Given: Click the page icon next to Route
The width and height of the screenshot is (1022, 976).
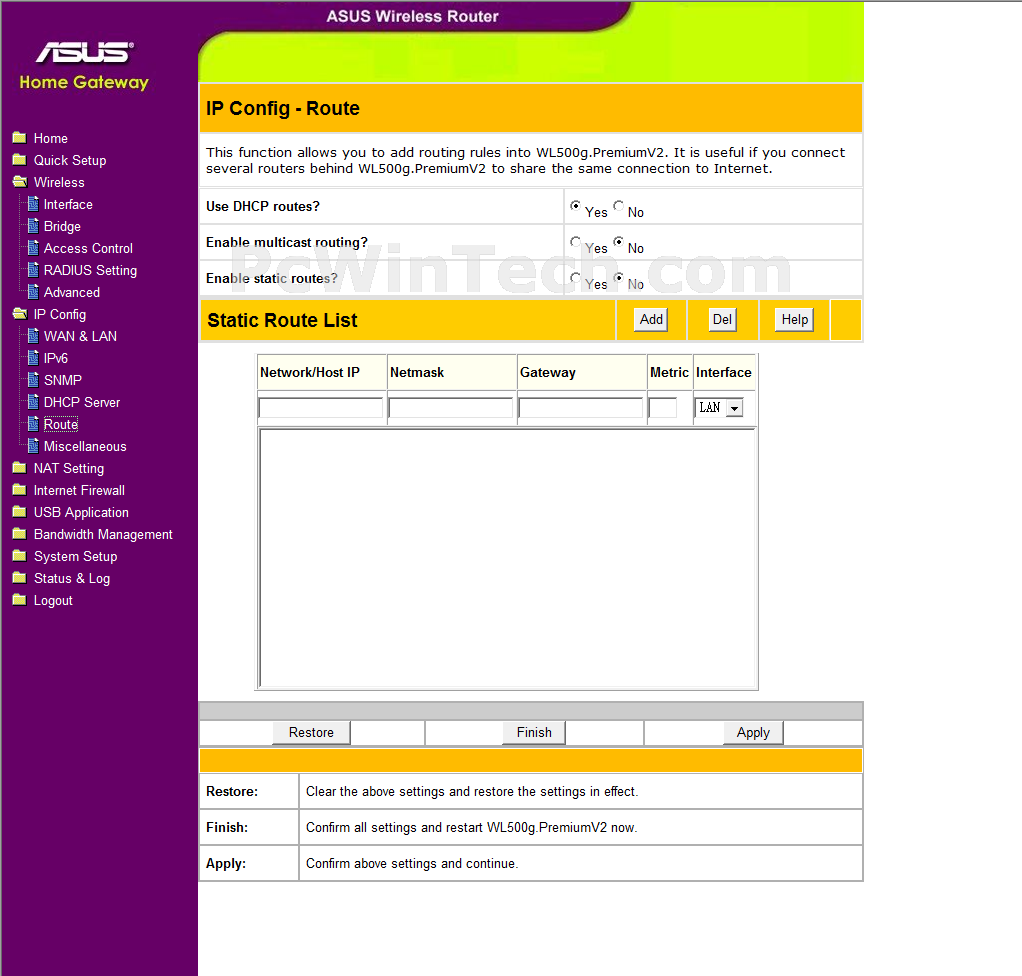Looking at the screenshot, I should click(33, 424).
